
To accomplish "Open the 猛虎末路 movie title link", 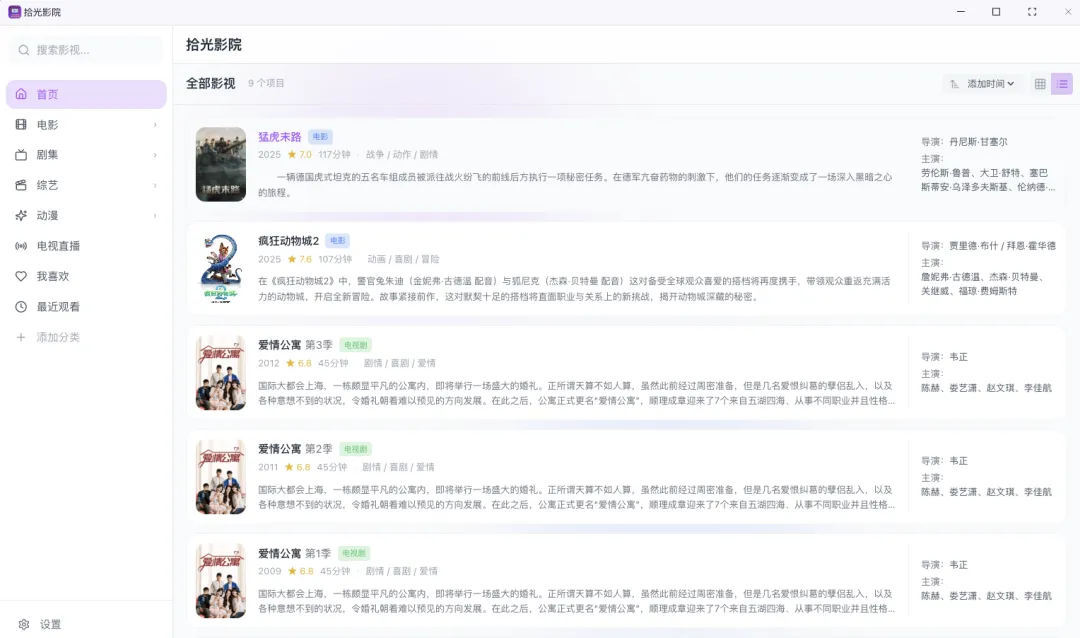I will [279, 137].
